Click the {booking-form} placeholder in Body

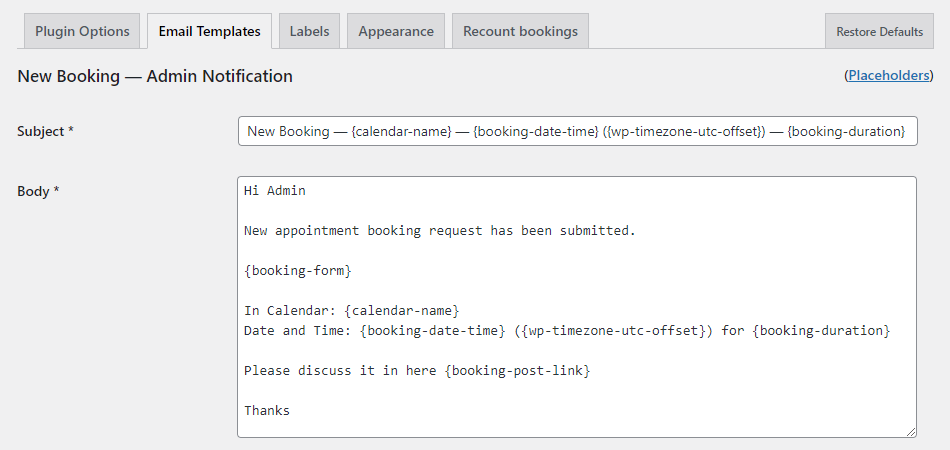coord(298,270)
